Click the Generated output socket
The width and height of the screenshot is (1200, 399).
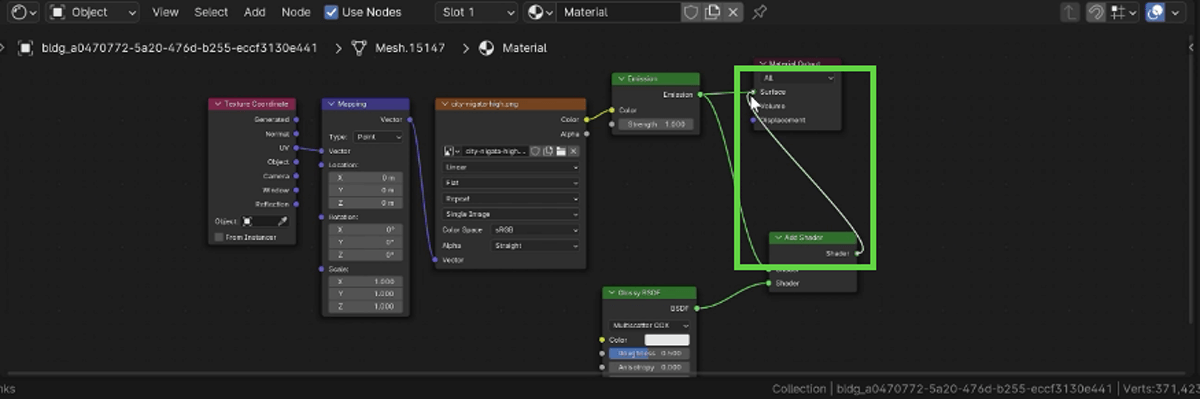(296, 119)
